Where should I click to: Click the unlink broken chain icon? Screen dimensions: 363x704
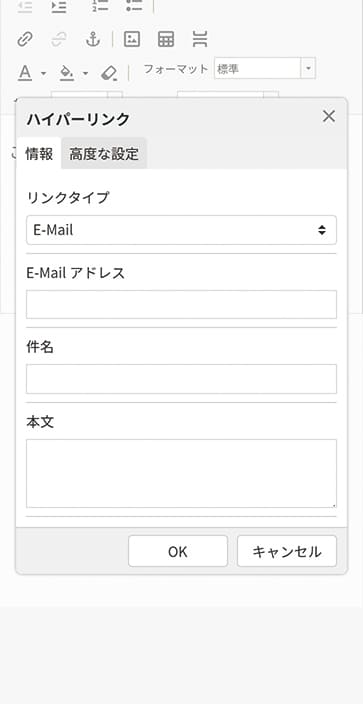(59, 40)
